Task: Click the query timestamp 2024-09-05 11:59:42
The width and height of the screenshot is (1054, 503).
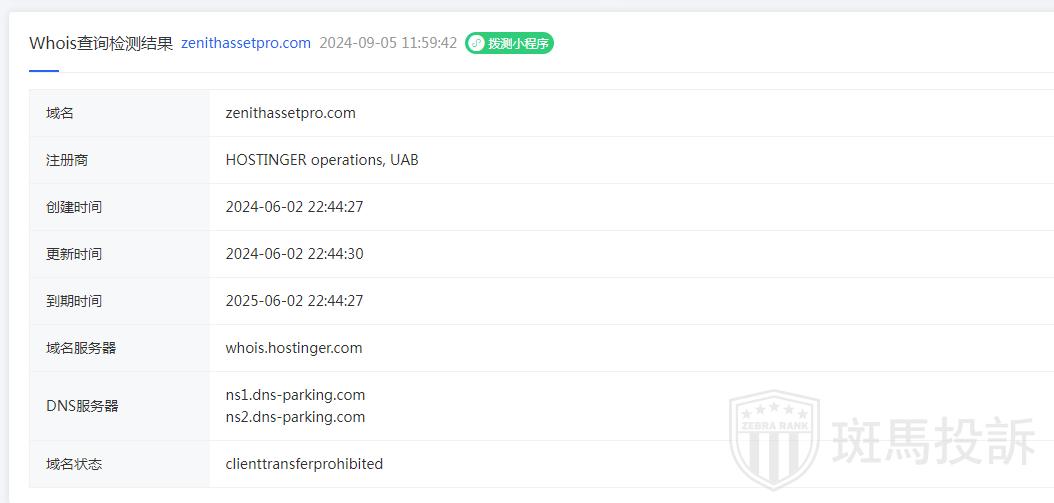Action: pyautogui.click(x=388, y=43)
